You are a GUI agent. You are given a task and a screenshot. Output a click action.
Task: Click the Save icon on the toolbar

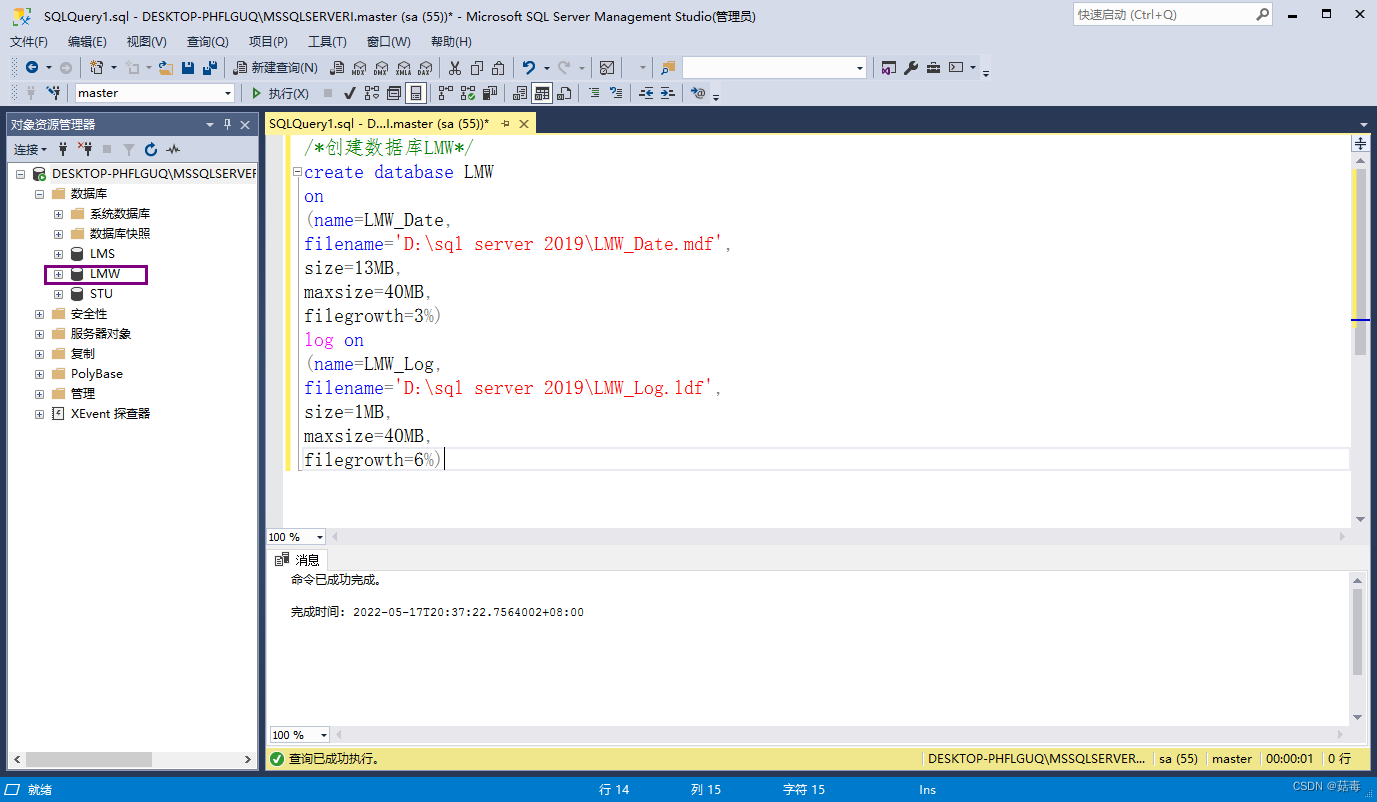pyautogui.click(x=187, y=67)
